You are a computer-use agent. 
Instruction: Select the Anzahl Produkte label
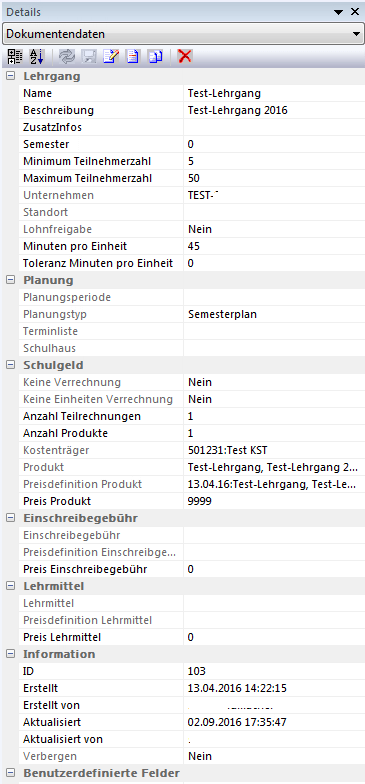coord(66,434)
